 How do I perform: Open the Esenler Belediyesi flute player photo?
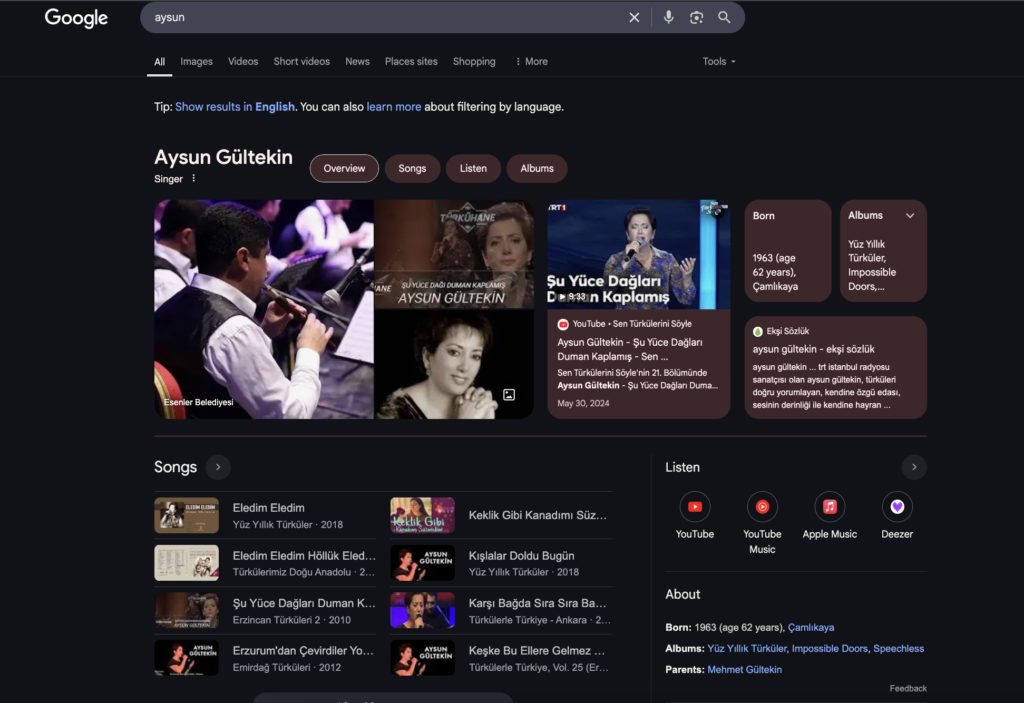264,309
